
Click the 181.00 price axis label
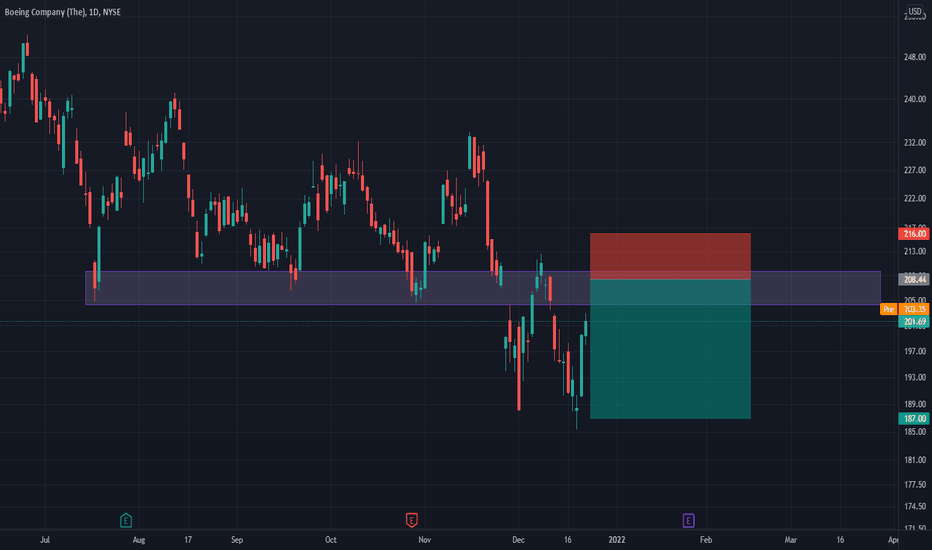pos(915,460)
